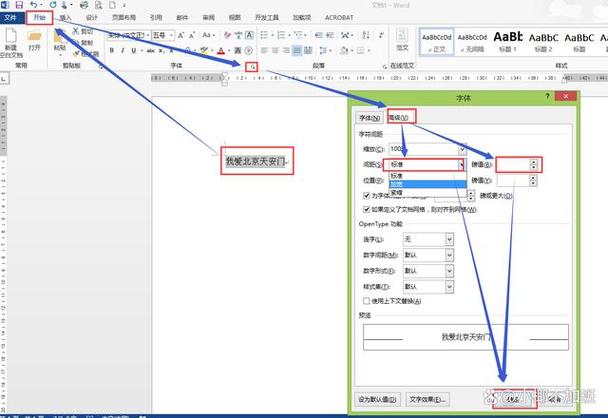
Task: Select 加宽 in the spacing dropdown list
Action: point(428,184)
